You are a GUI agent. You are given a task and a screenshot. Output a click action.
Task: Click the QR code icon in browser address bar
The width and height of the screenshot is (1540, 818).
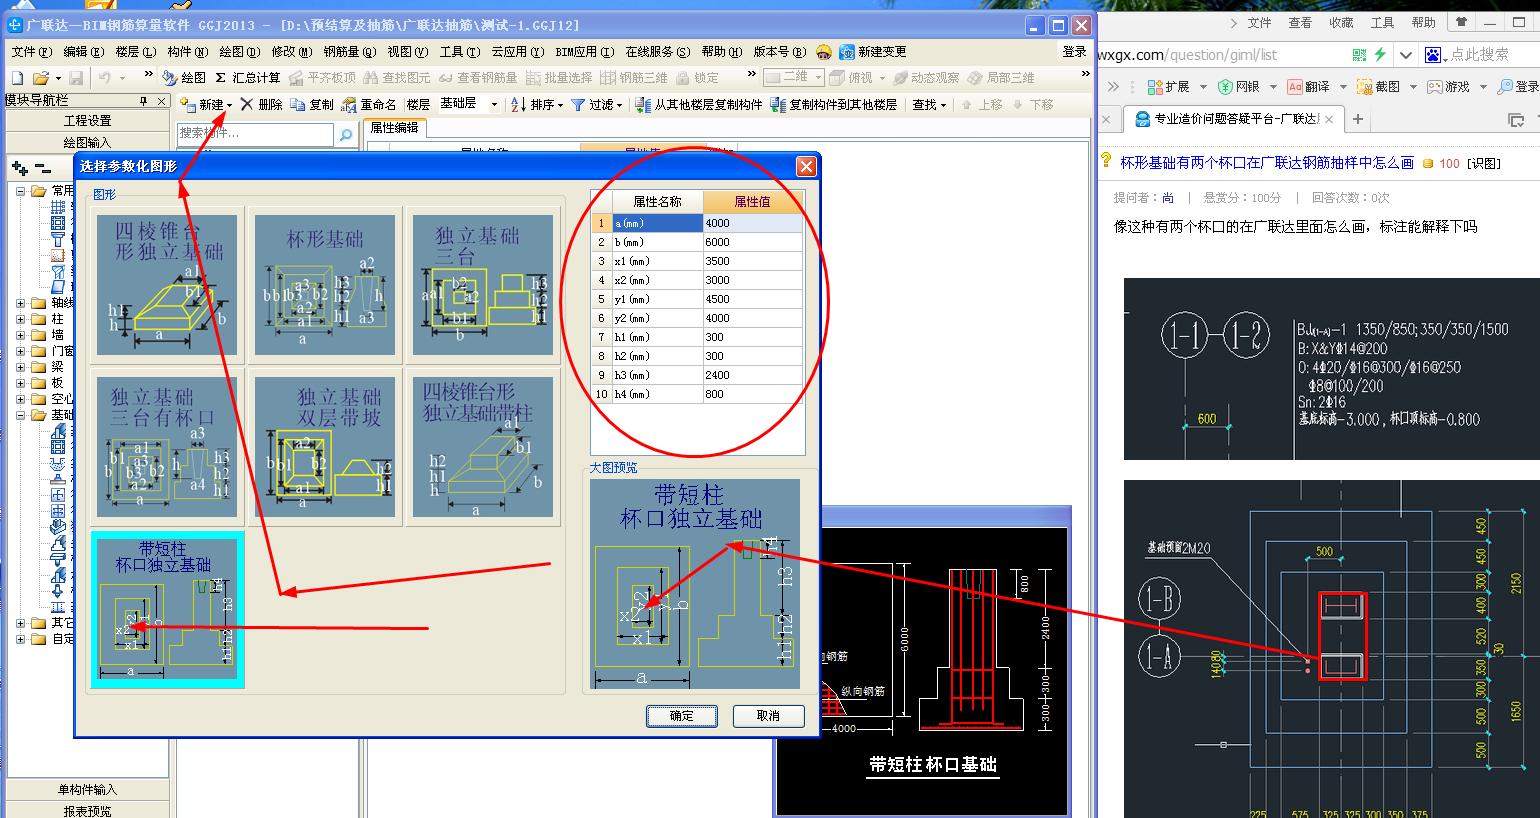[1359, 55]
